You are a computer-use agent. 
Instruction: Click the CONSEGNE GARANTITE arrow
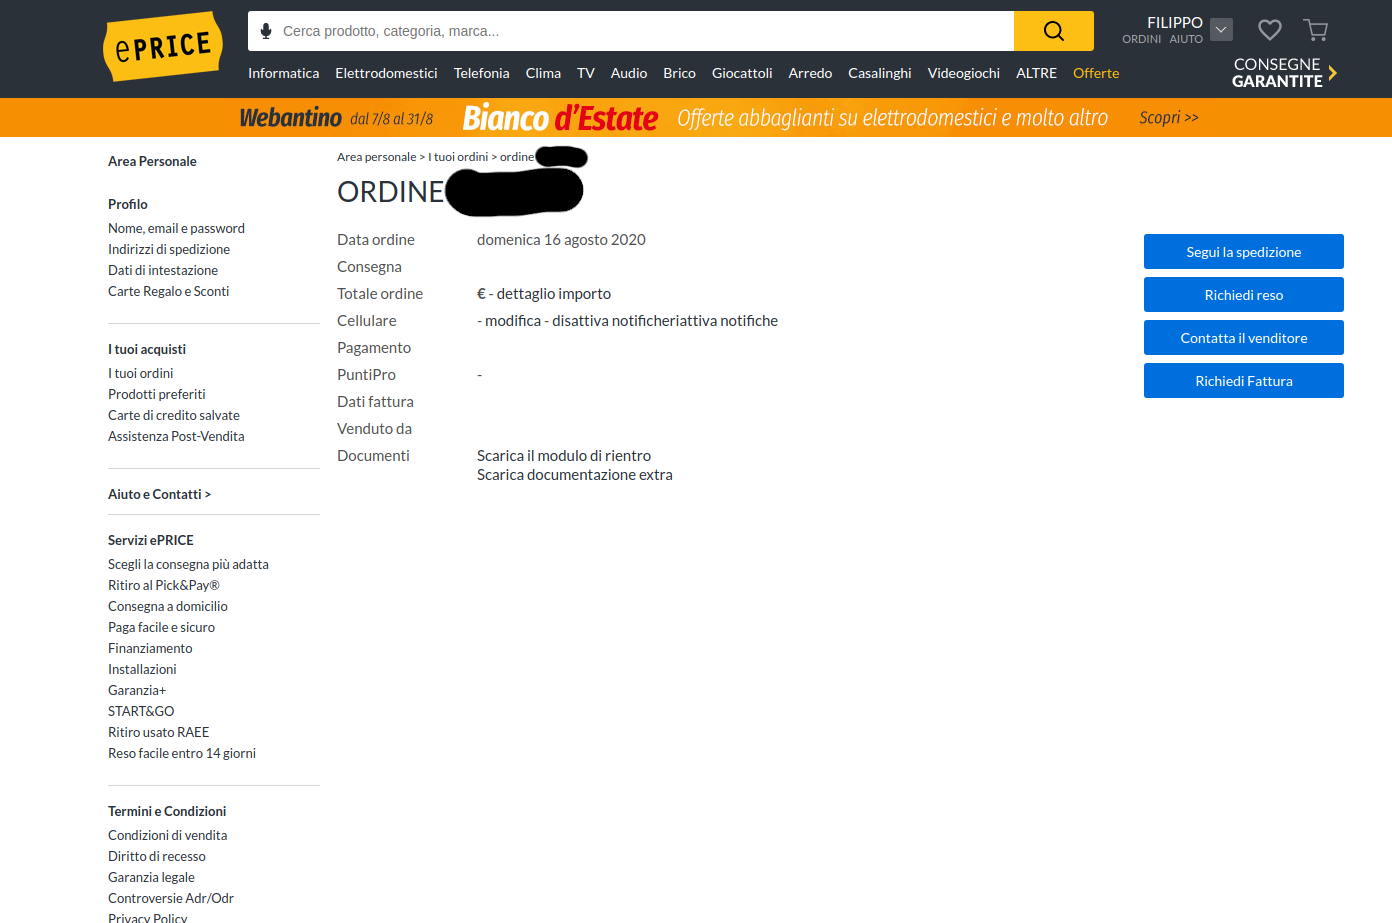coord(1331,71)
